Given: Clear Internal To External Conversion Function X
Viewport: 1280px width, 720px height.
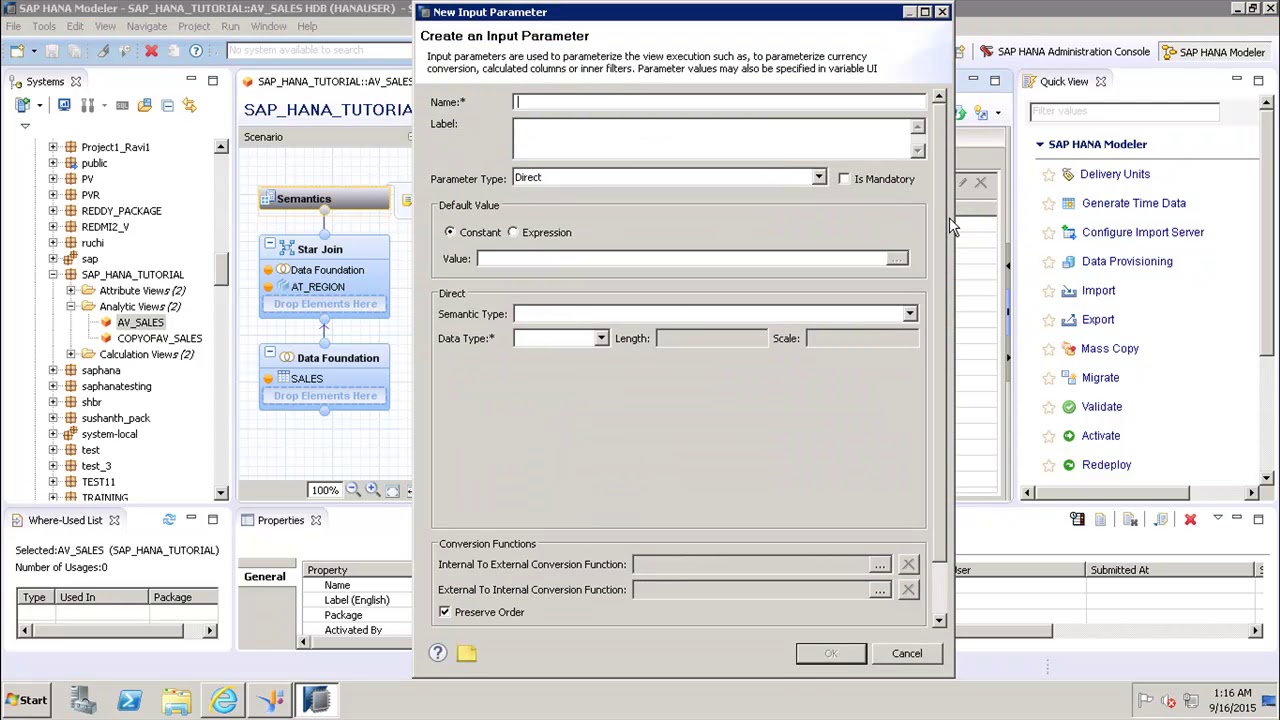Looking at the screenshot, I should pyautogui.click(x=908, y=564).
